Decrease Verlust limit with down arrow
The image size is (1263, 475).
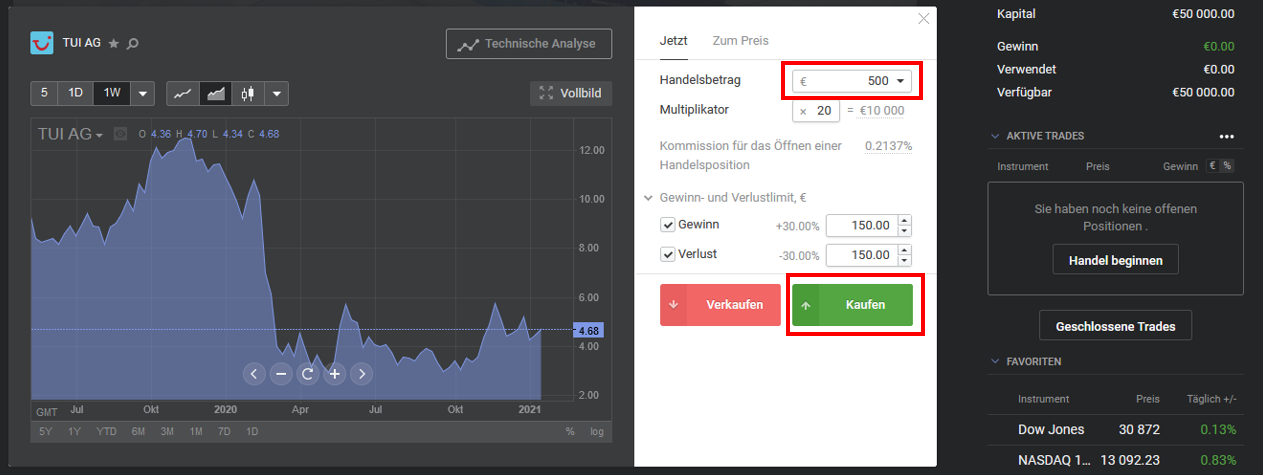904,261
